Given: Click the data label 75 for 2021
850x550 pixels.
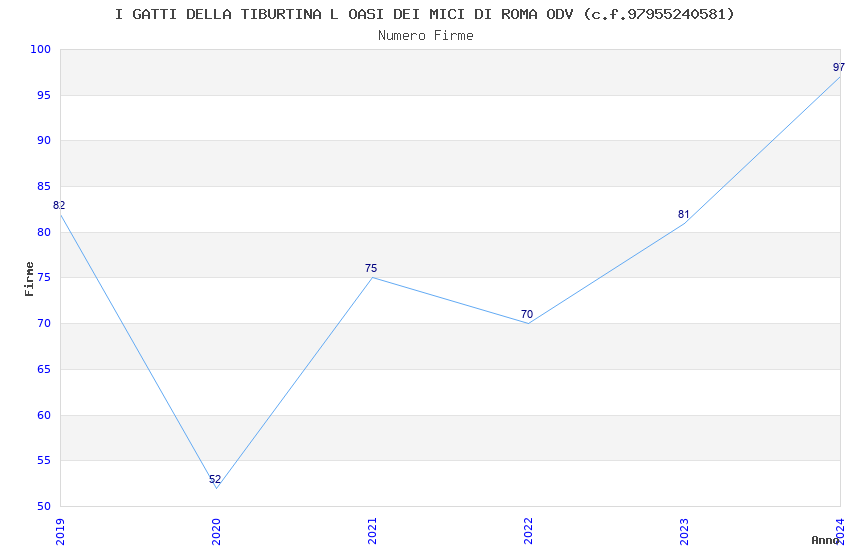Looking at the screenshot, I should (371, 268).
